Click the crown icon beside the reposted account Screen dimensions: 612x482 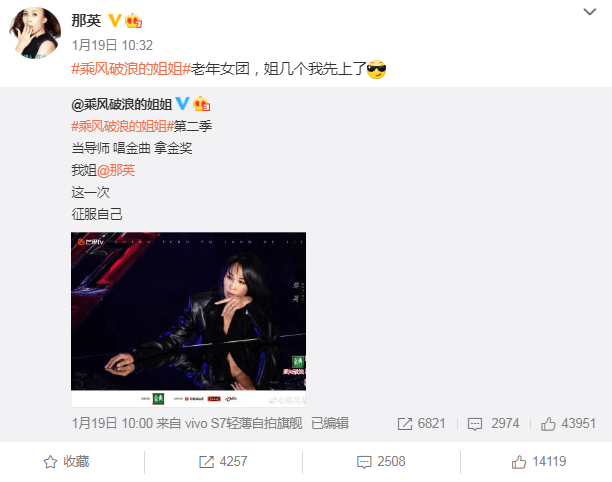click(x=201, y=104)
